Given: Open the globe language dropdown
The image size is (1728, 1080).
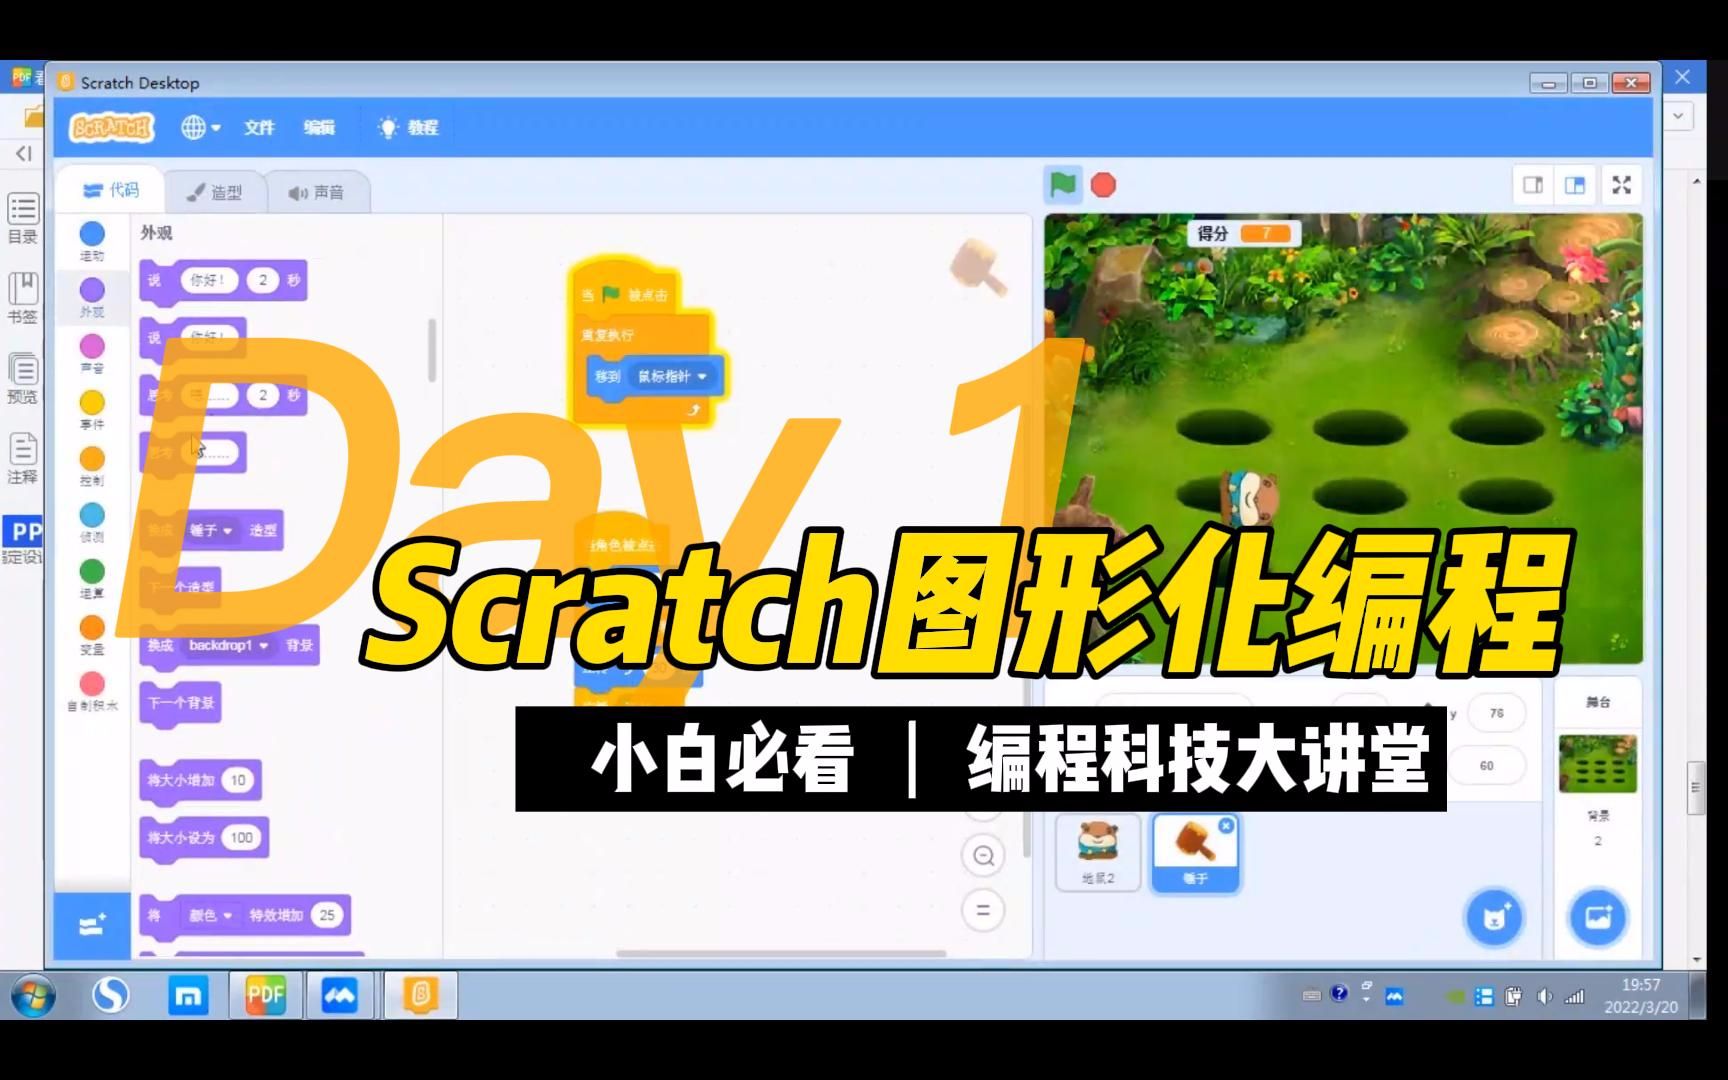Looking at the screenshot, I should pos(200,127).
